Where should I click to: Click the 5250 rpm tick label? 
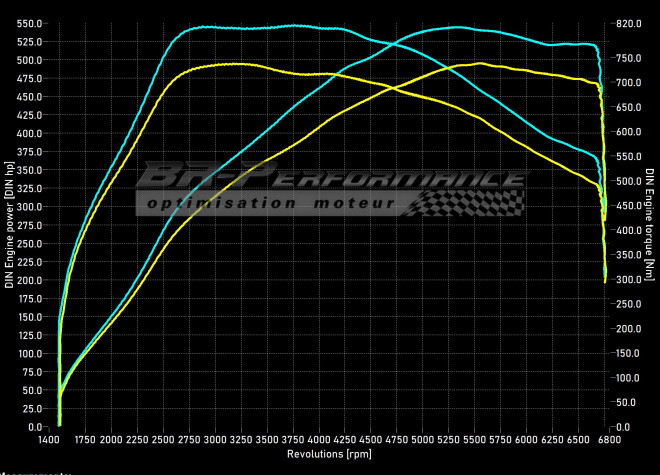(x=449, y=440)
